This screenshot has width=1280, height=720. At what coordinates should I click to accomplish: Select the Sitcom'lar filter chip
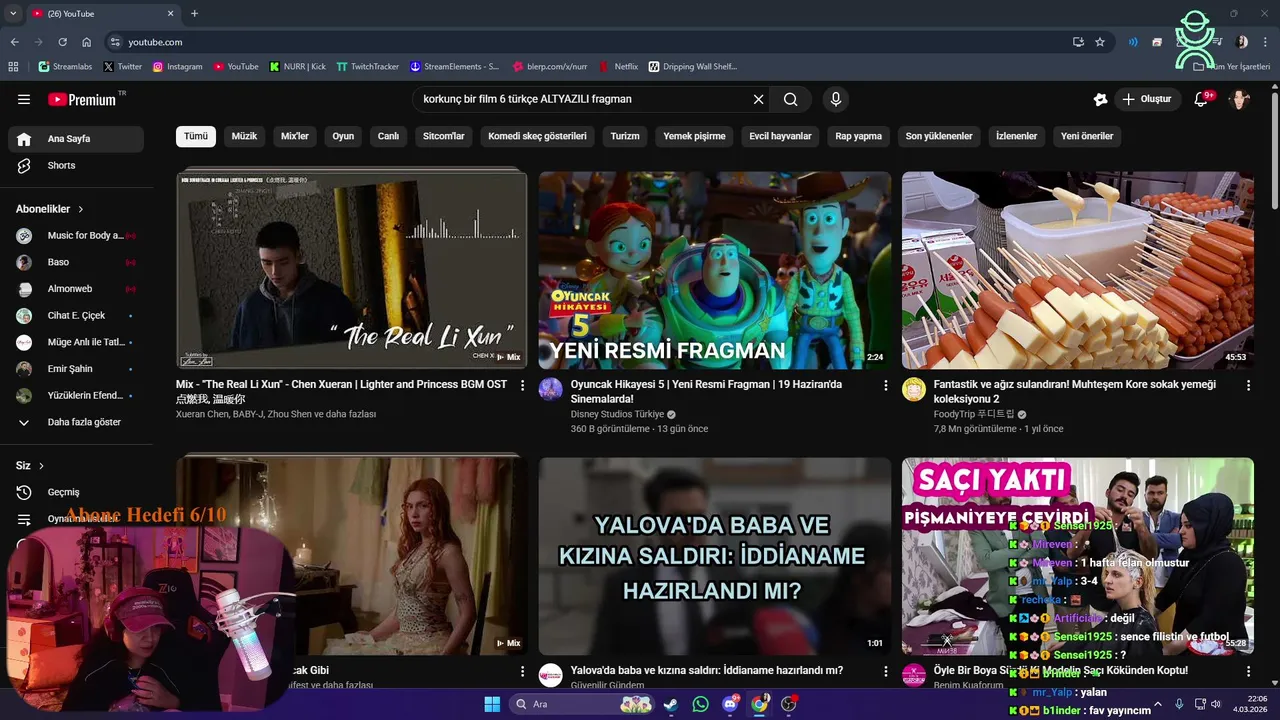(x=444, y=136)
